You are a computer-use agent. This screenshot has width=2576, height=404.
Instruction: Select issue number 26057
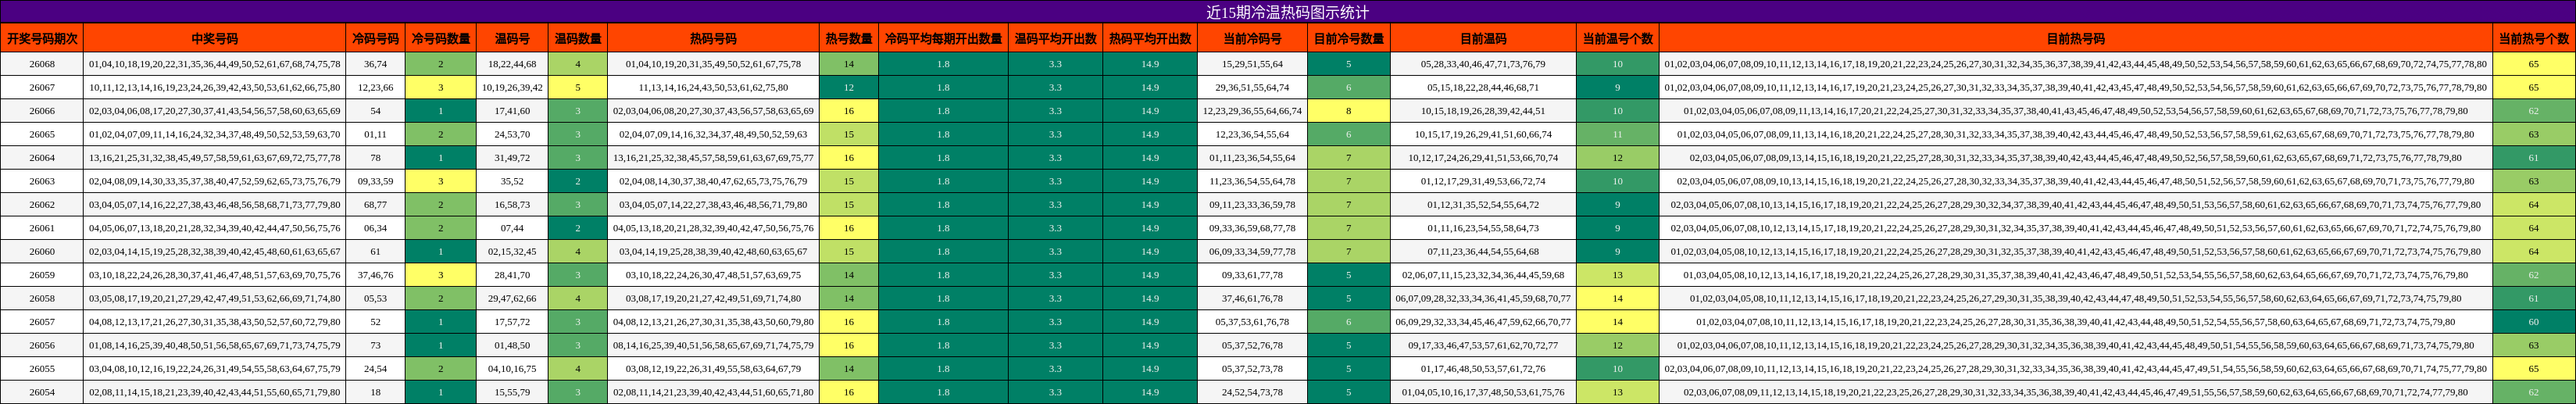[42, 322]
